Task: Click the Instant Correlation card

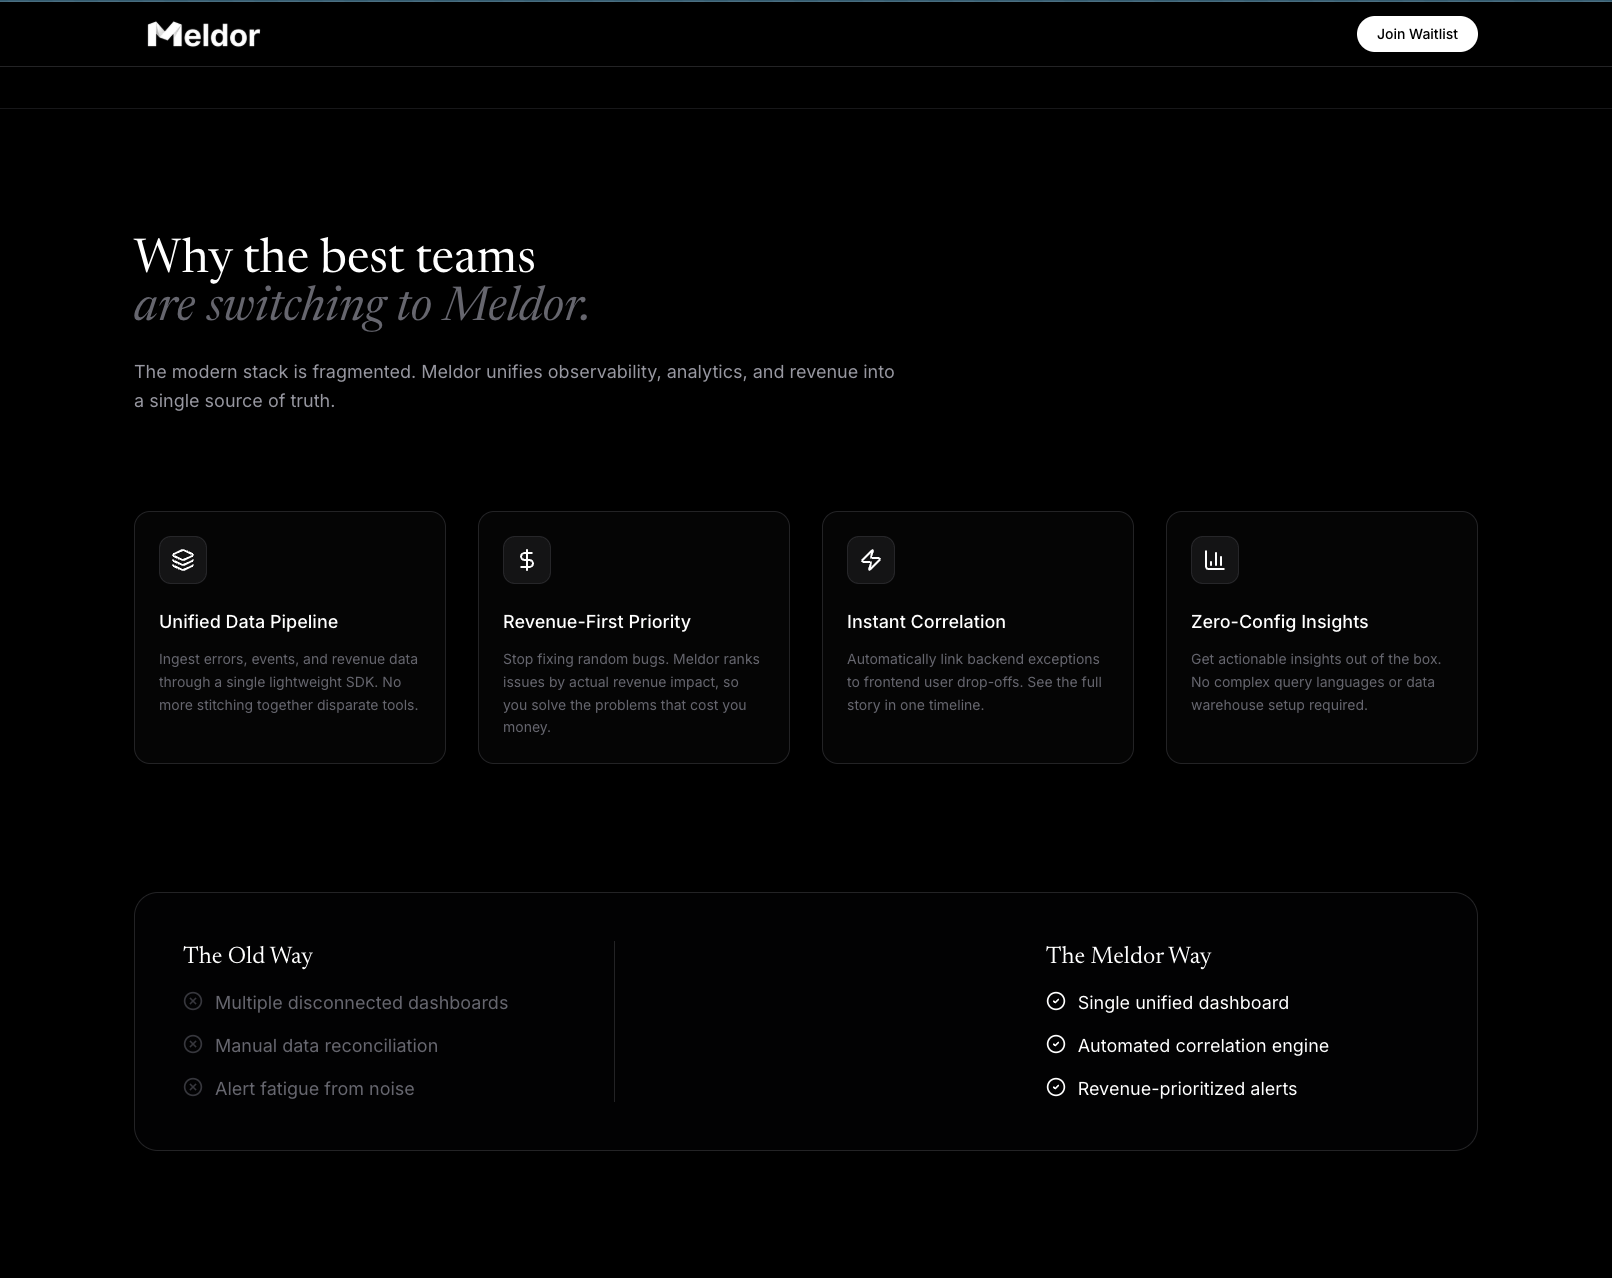Action: tap(978, 637)
